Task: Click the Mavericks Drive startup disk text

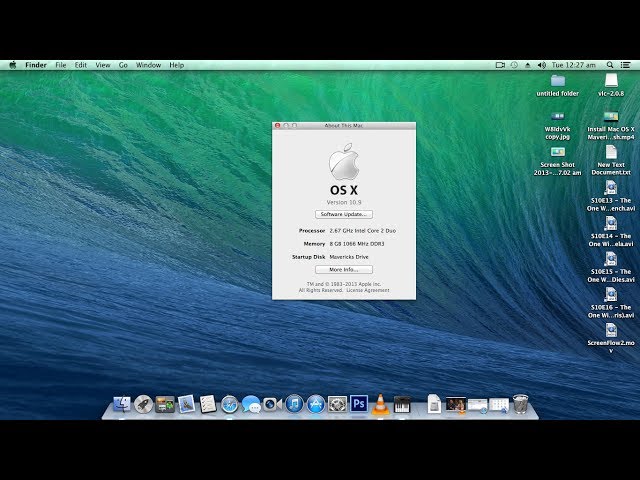Action: tap(349, 257)
